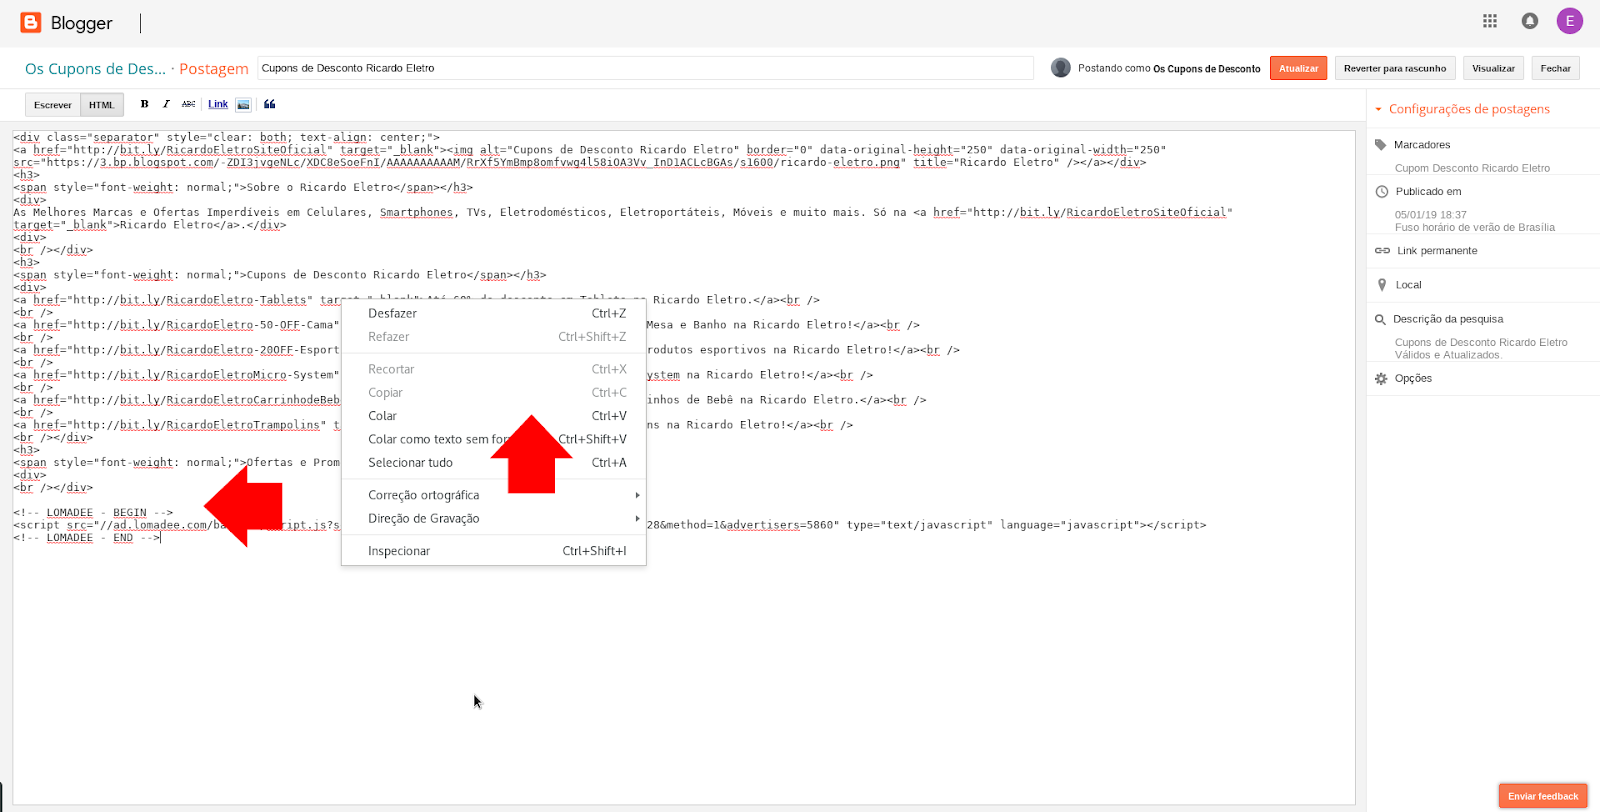This screenshot has width=1600, height=812.
Task: Apply strikethrough formatting
Action: pos(188,104)
